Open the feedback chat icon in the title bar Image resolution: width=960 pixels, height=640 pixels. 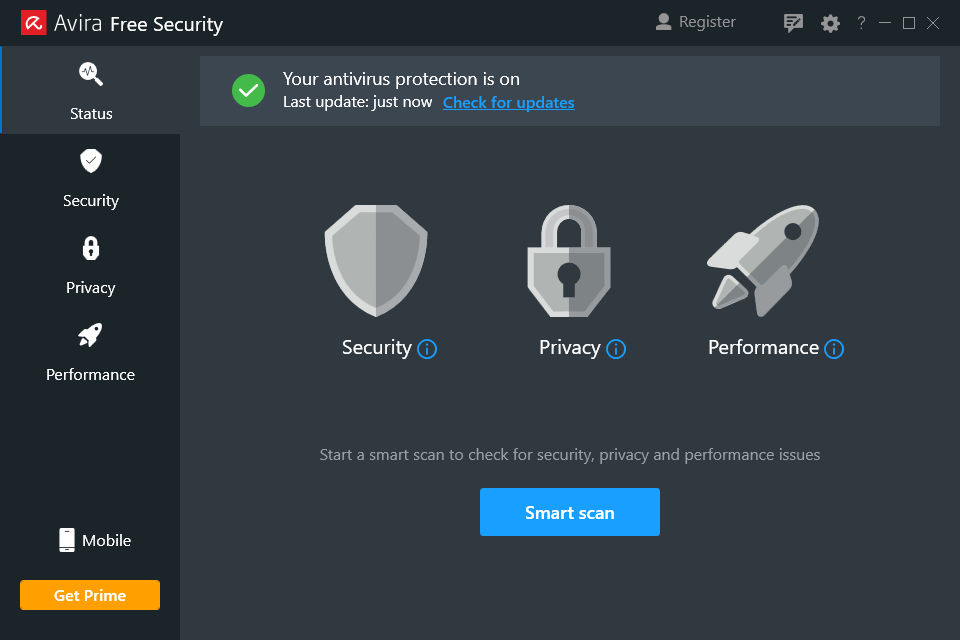click(x=793, y=22)
